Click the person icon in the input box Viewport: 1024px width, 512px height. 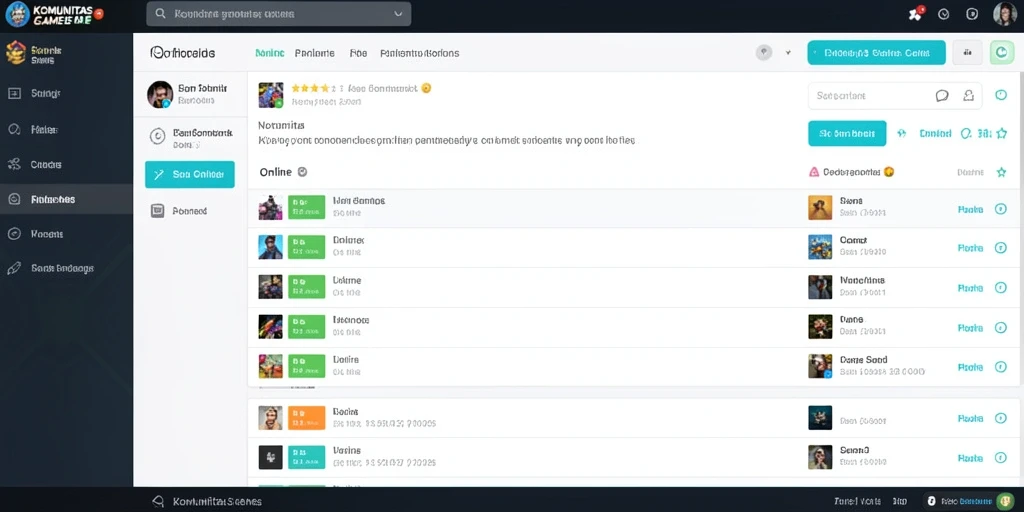point(968,96)
